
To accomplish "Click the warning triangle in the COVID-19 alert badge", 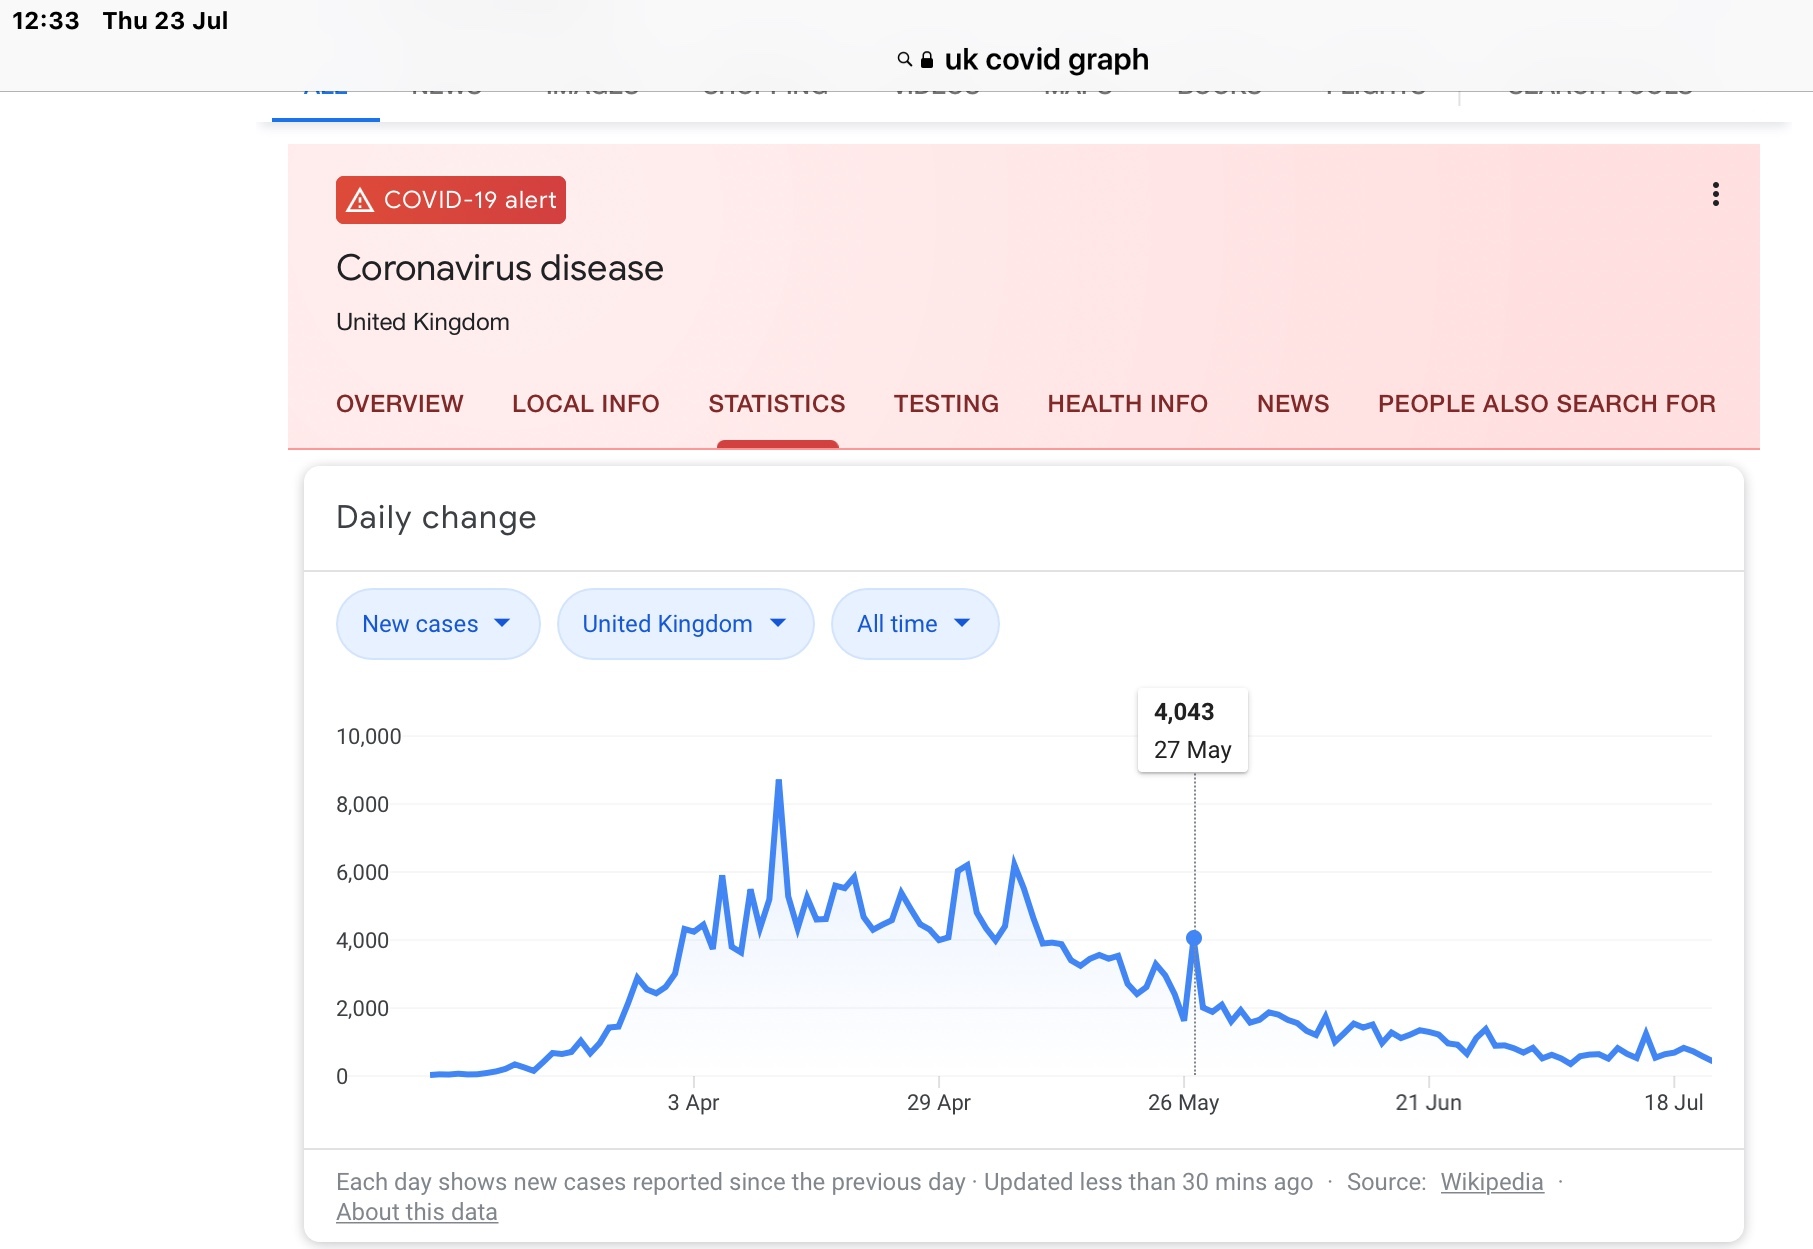I will [x=360, y=200].
